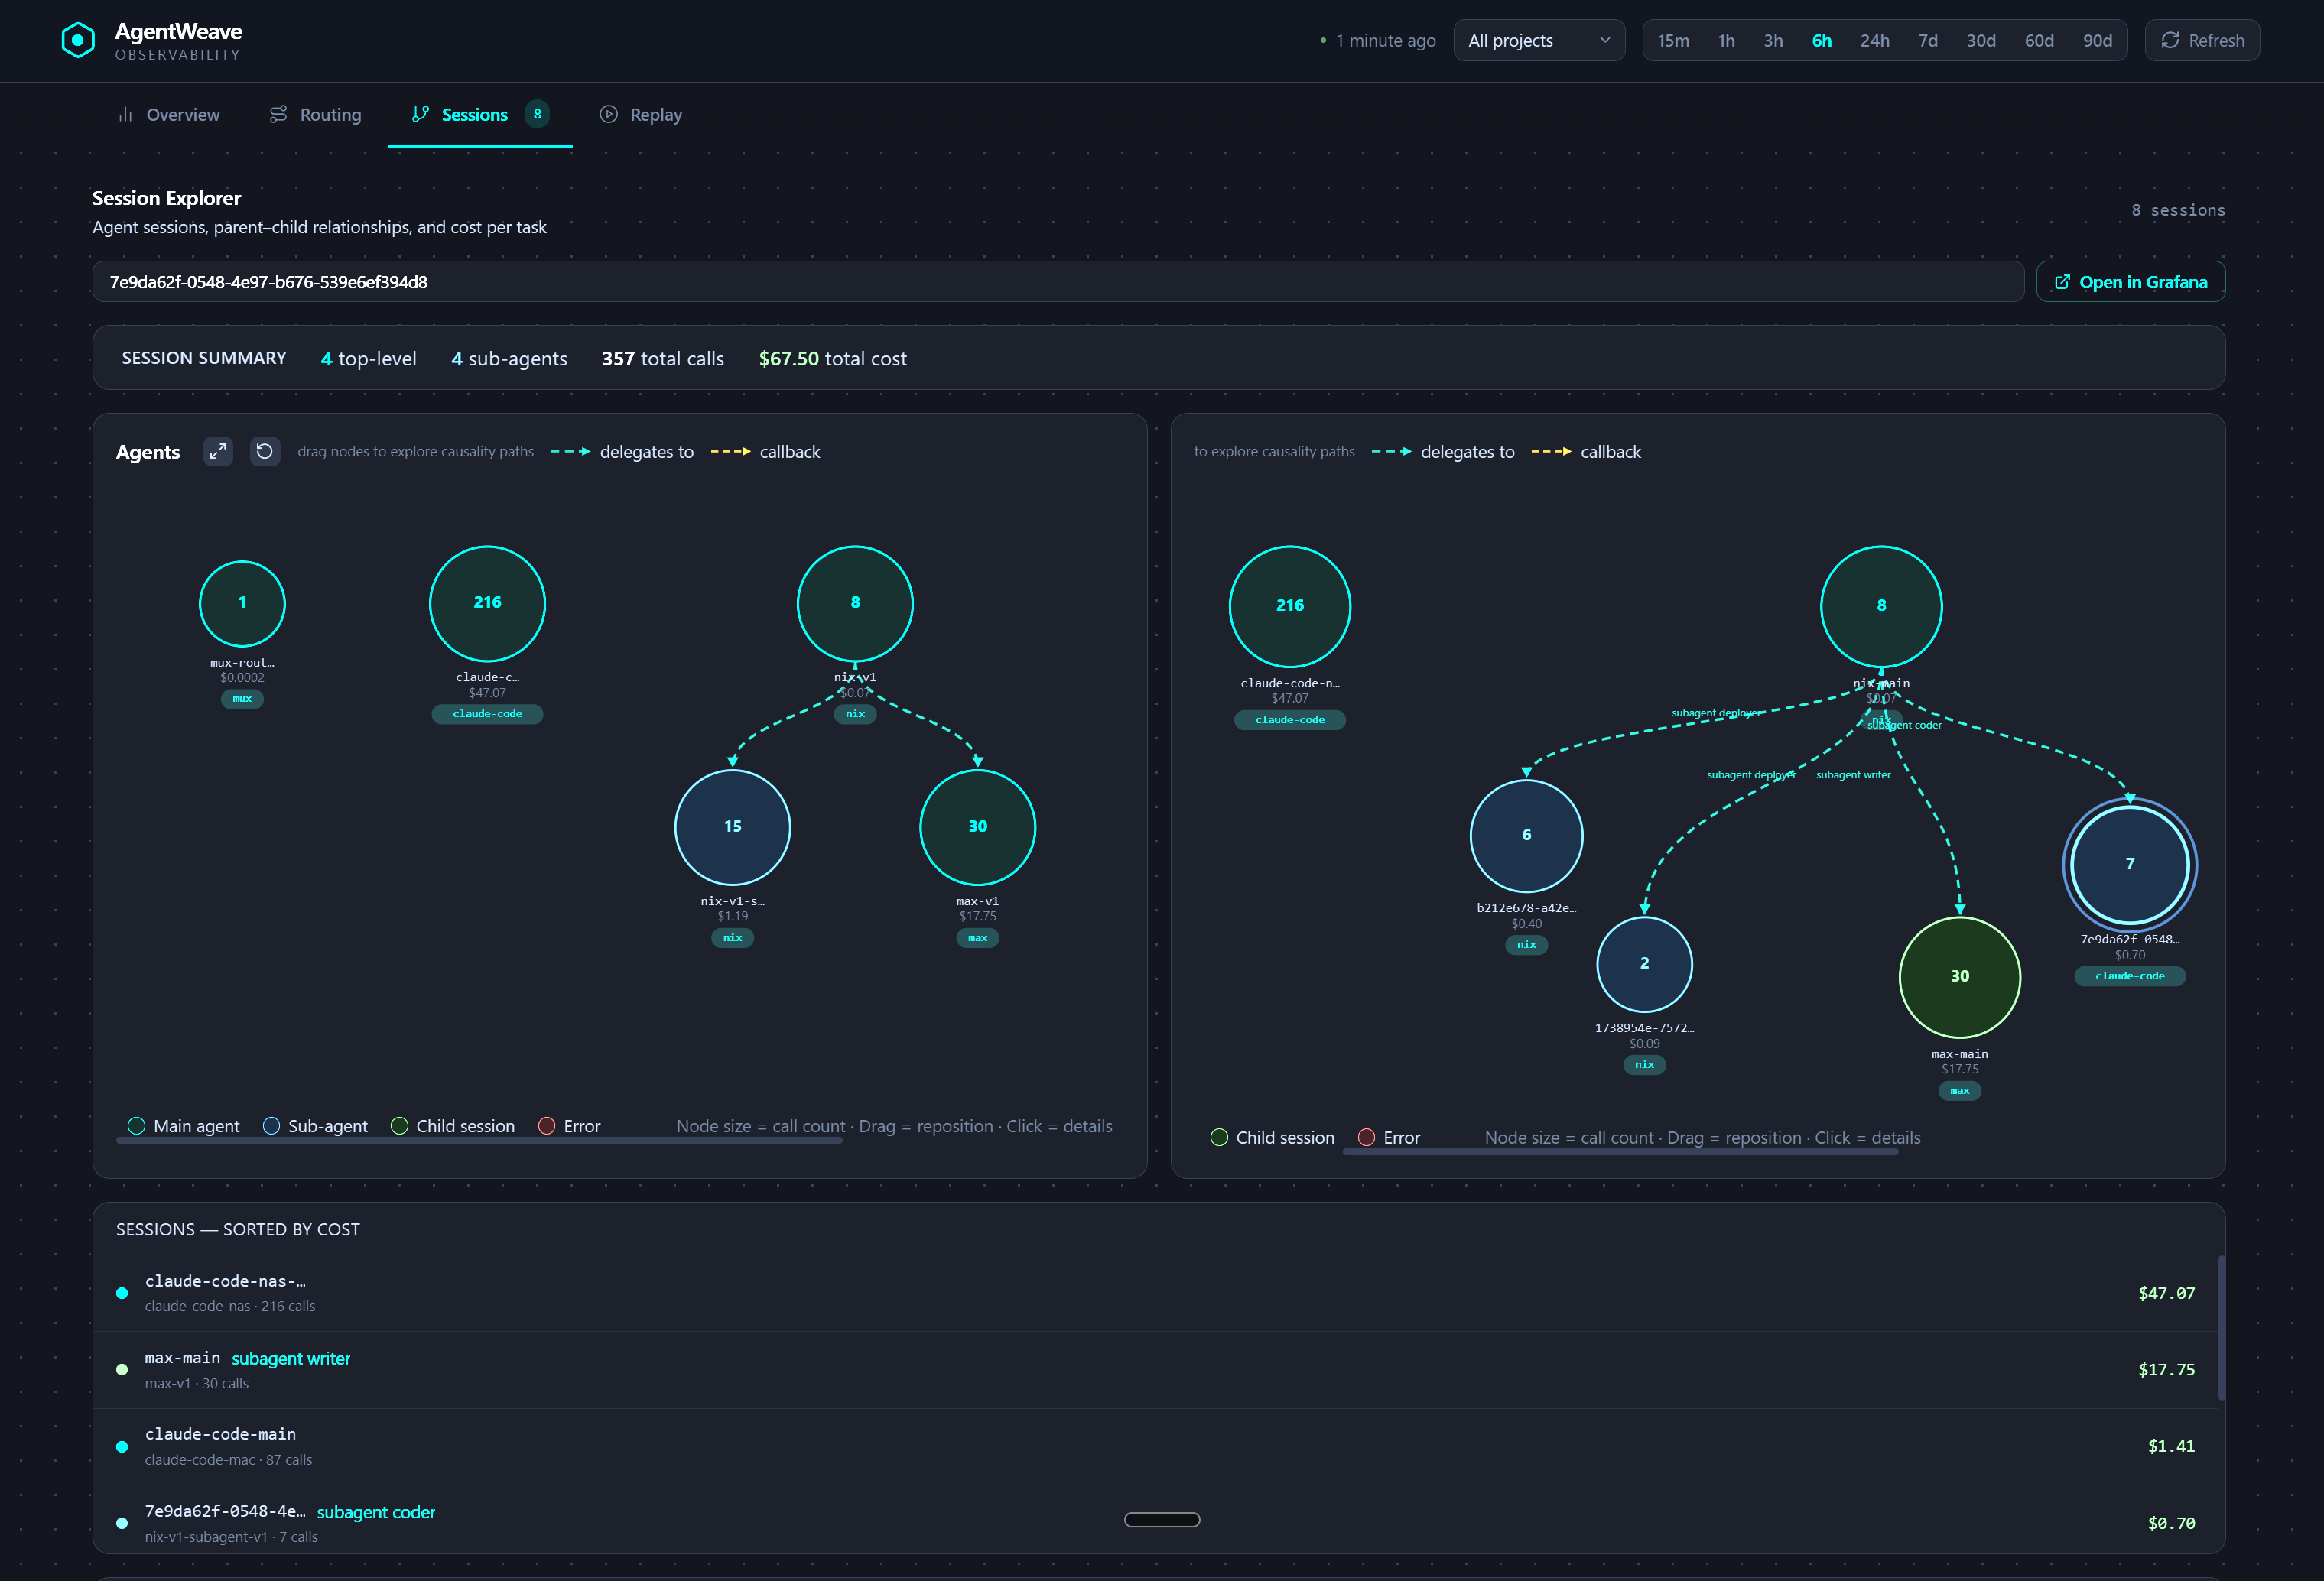
Task: Select the claude-c node with 216 calls in Agents panel
Action: pyautogui.click(x=487, y=603)
